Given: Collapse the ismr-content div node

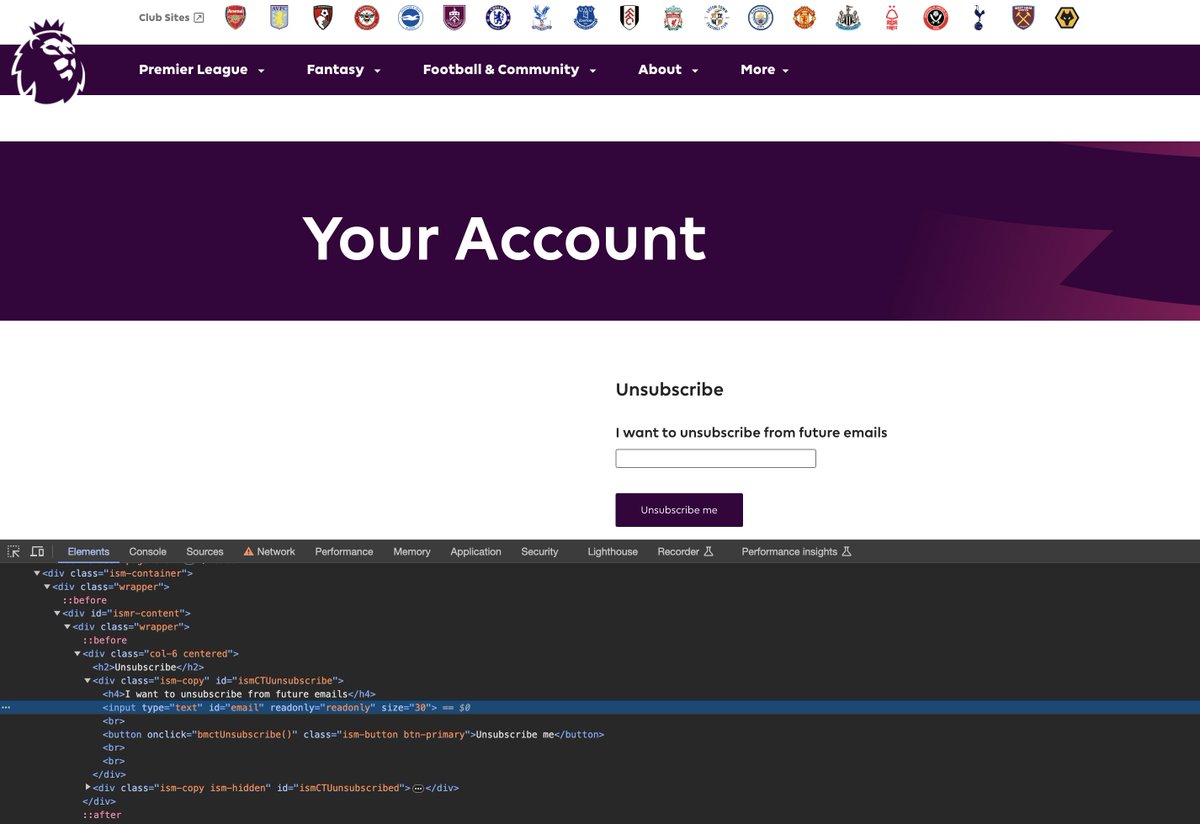Looking at the screenshot, I should coord(58,613).
